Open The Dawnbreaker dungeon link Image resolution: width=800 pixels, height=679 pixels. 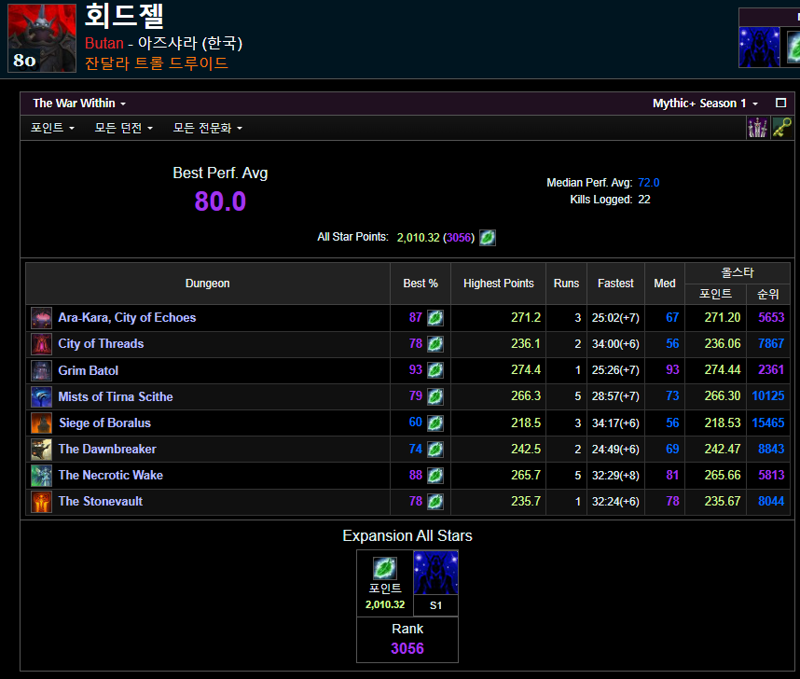107,449
